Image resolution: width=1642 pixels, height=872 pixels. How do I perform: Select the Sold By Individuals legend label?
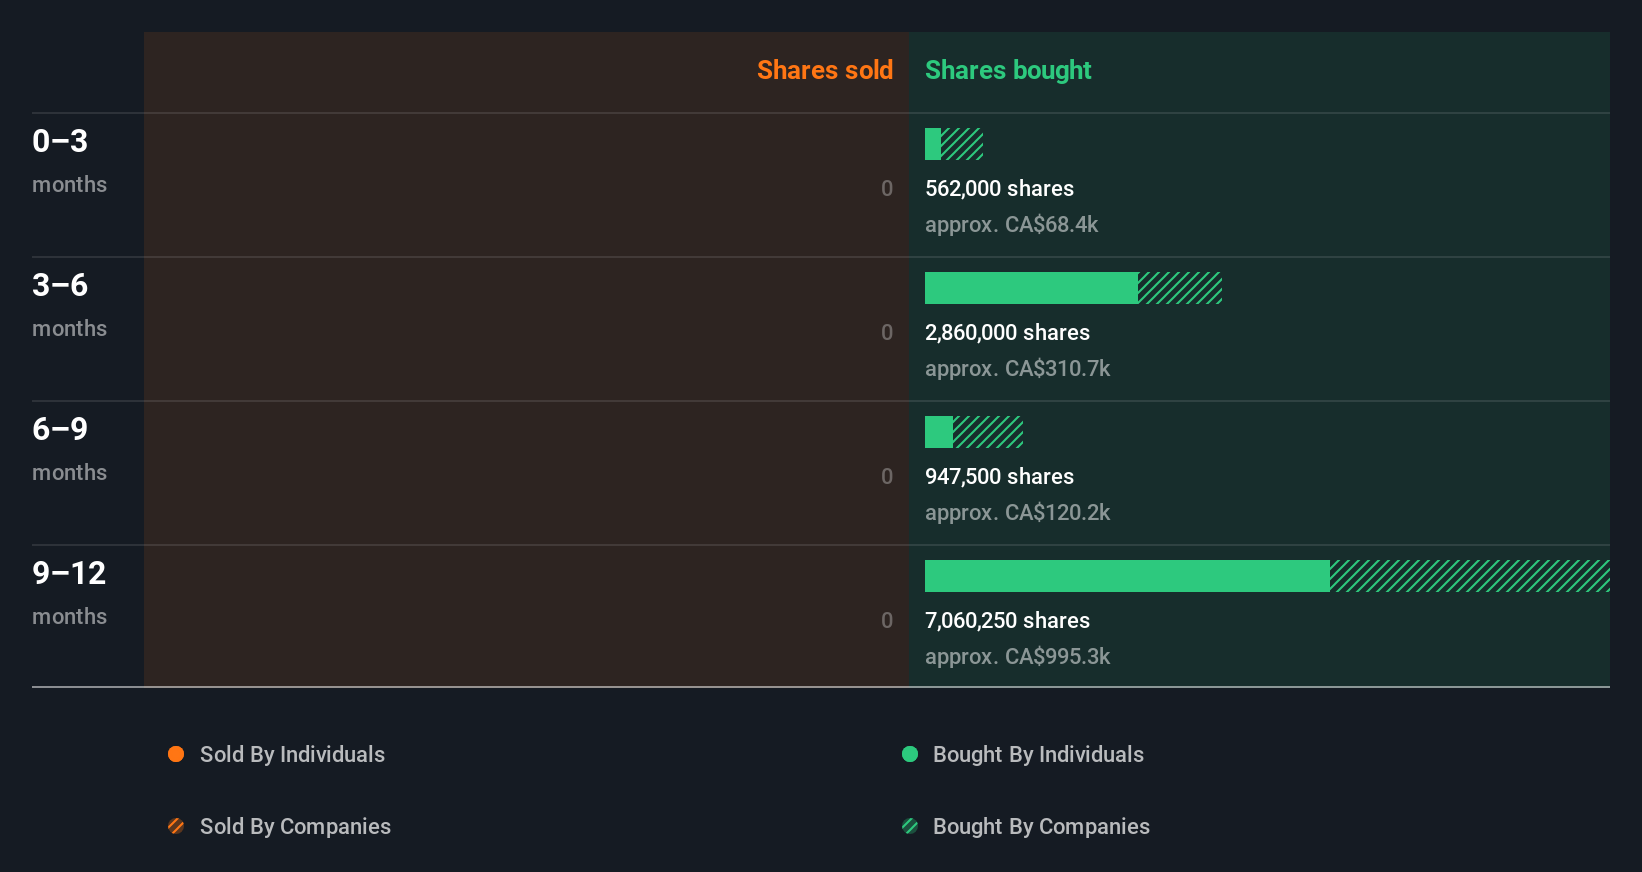(292, 754)
